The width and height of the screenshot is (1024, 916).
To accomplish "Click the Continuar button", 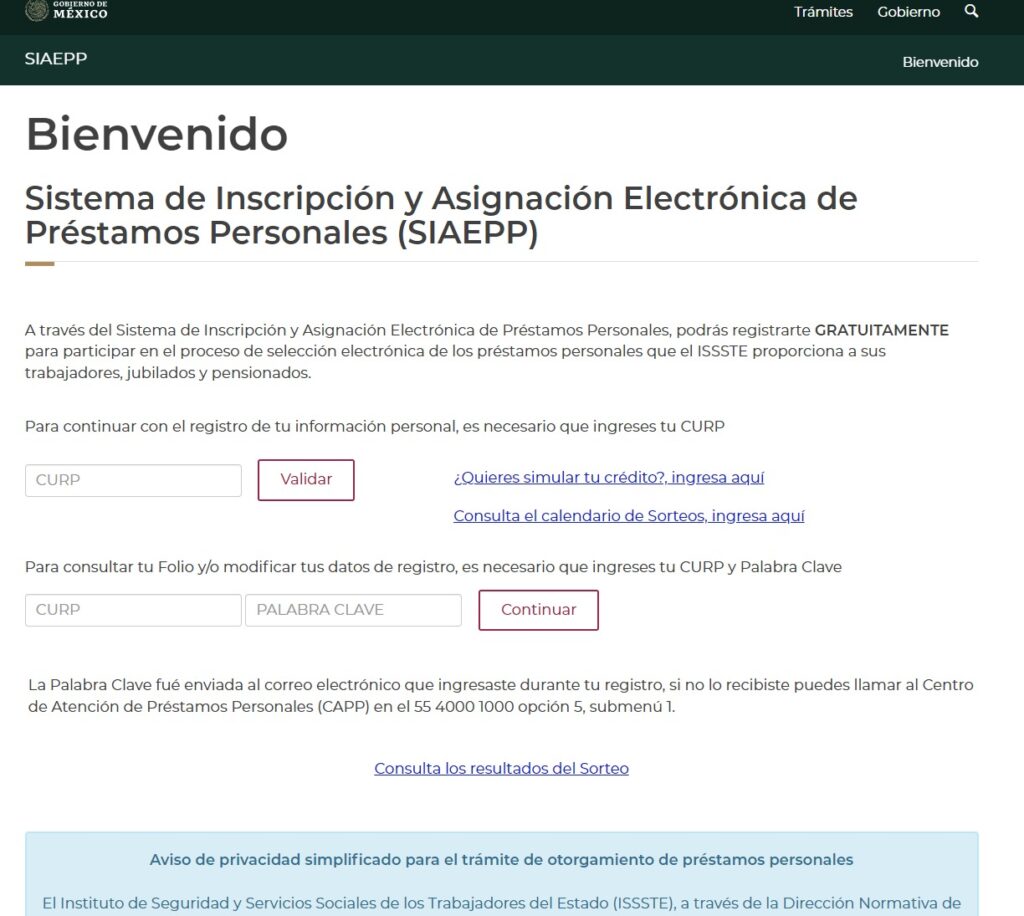I will click(538, 610).
